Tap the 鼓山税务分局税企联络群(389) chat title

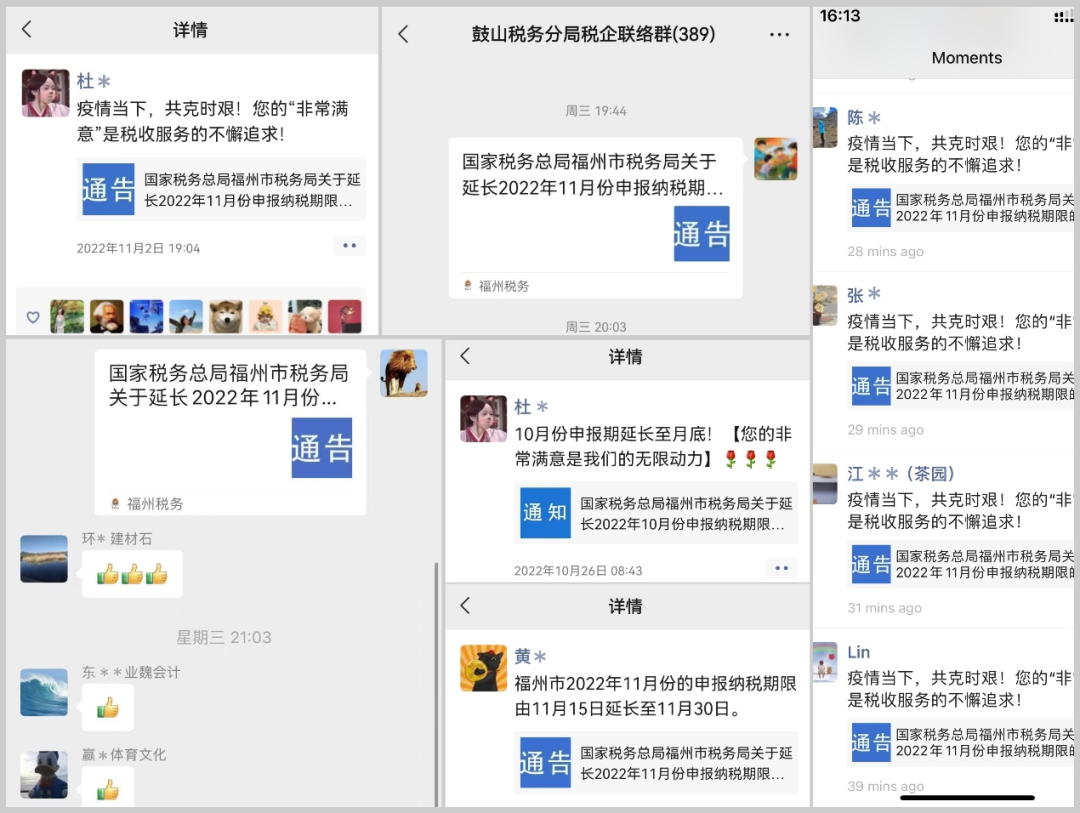click(593, 34)
